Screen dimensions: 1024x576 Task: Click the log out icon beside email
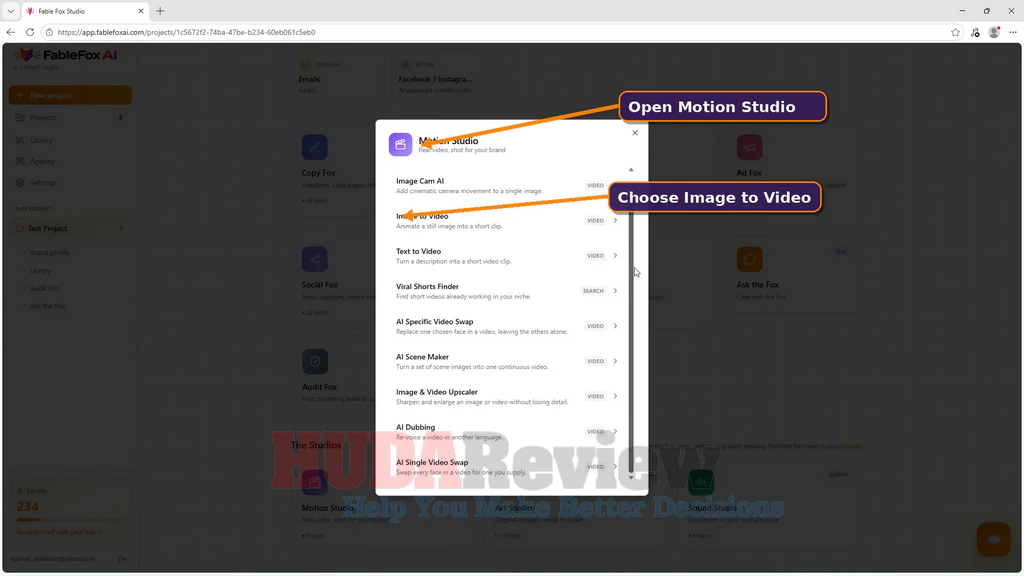click(123, 559)
